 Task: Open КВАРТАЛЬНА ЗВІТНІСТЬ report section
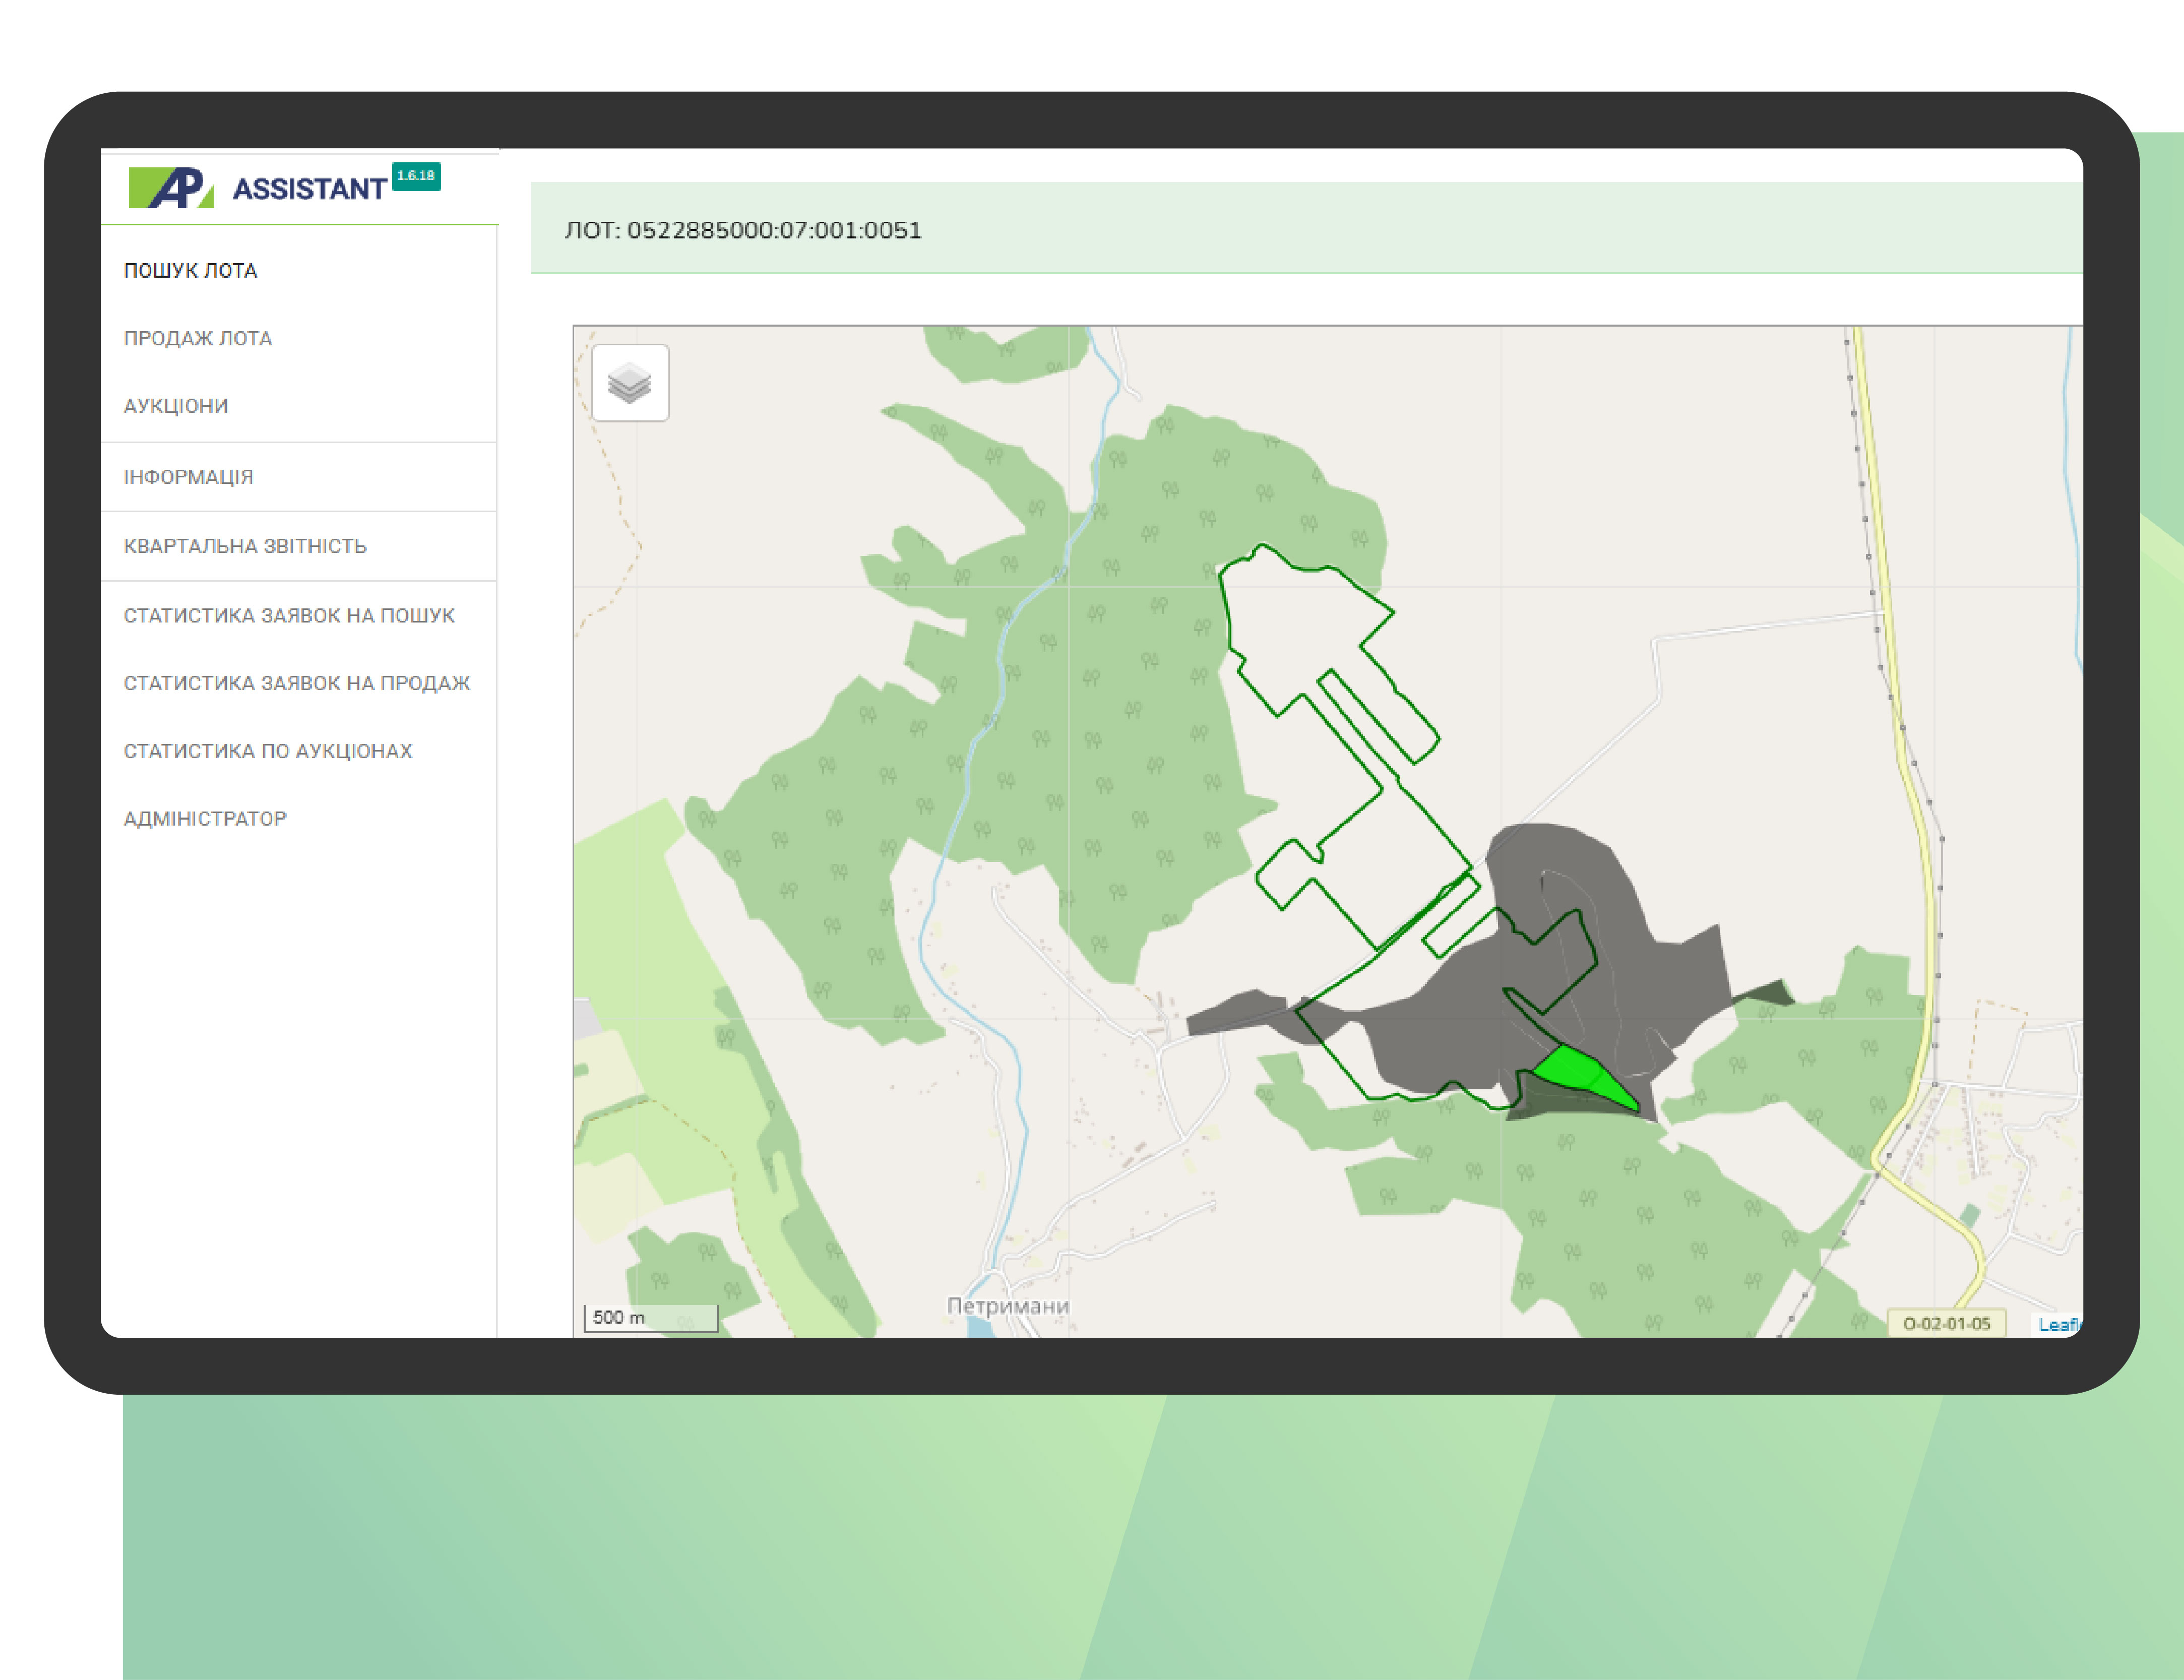(245, 546)
